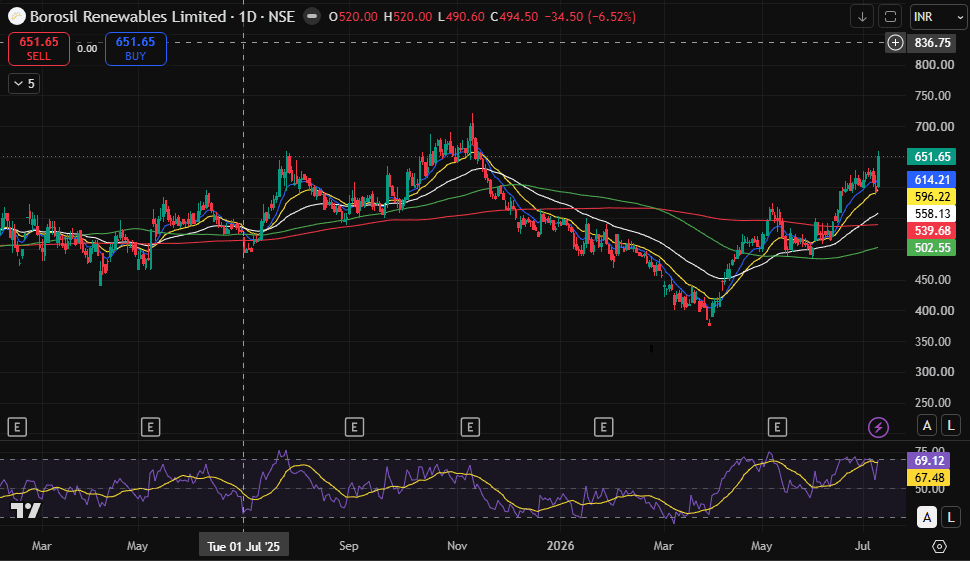970x561 pixels.
Task: Click the BUY 651.65 button
Action: pyautogui.click(x=135, y=49)
